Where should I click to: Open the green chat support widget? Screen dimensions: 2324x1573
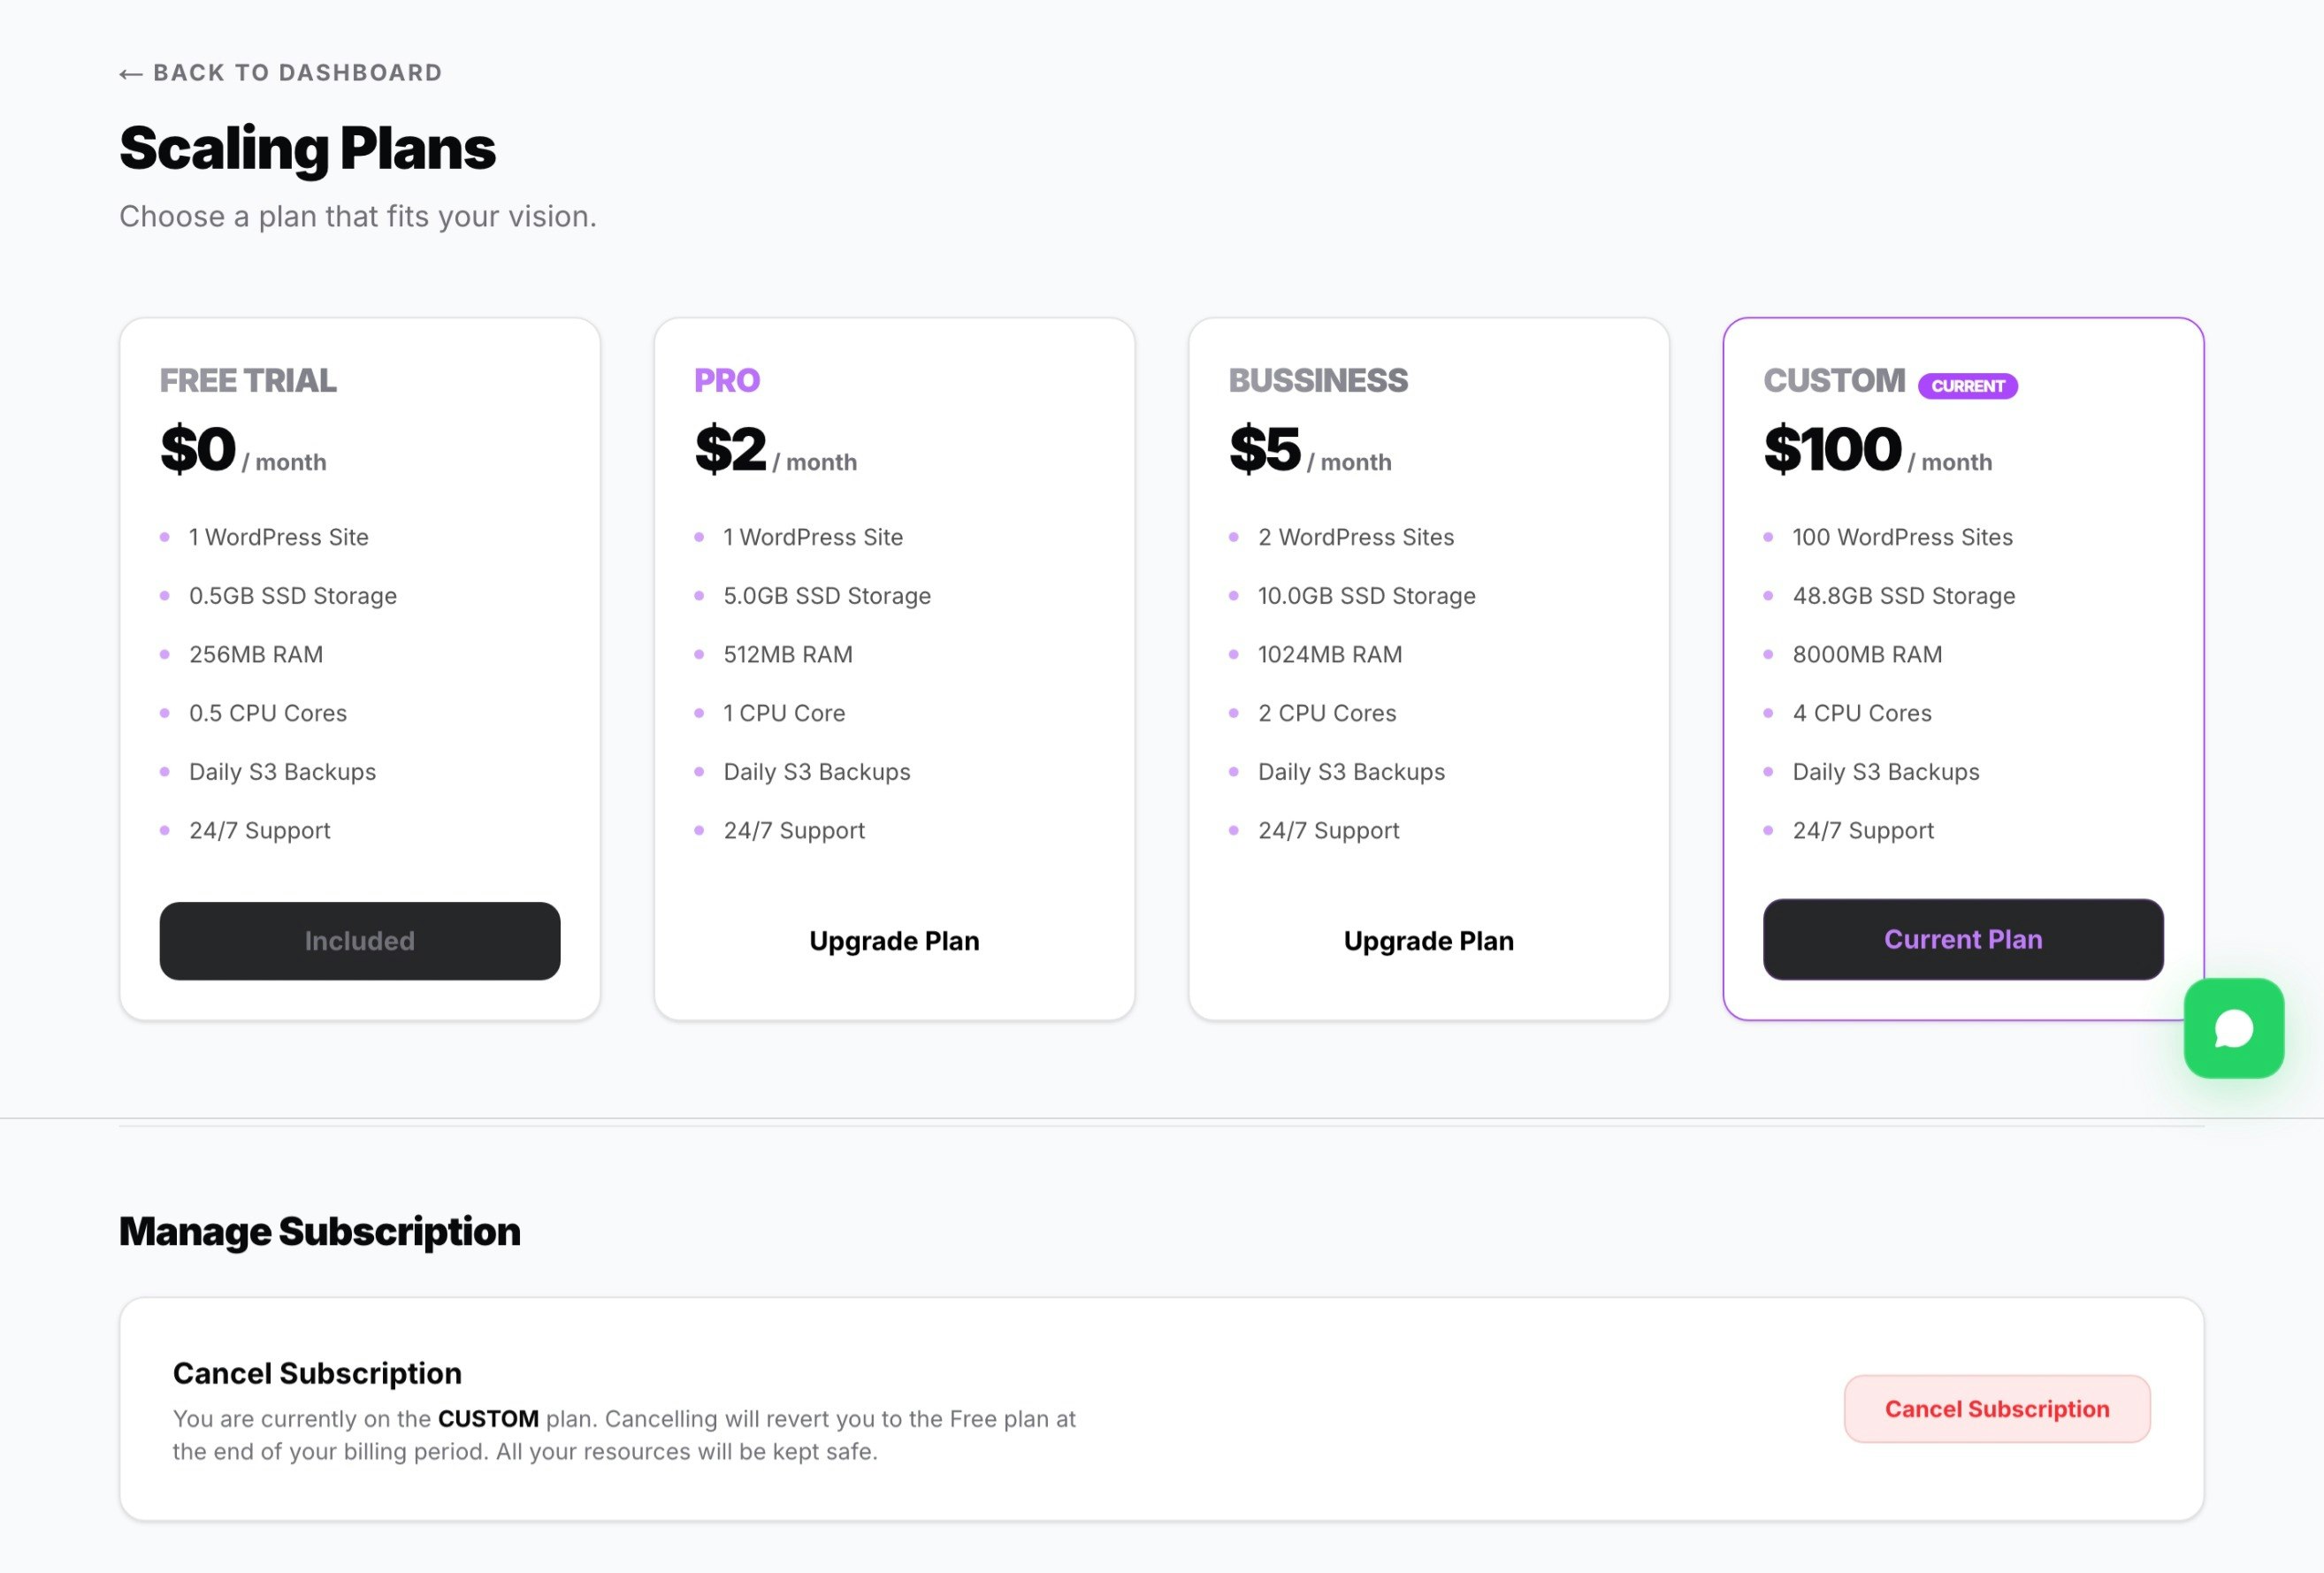(x=2233, y=1027)
